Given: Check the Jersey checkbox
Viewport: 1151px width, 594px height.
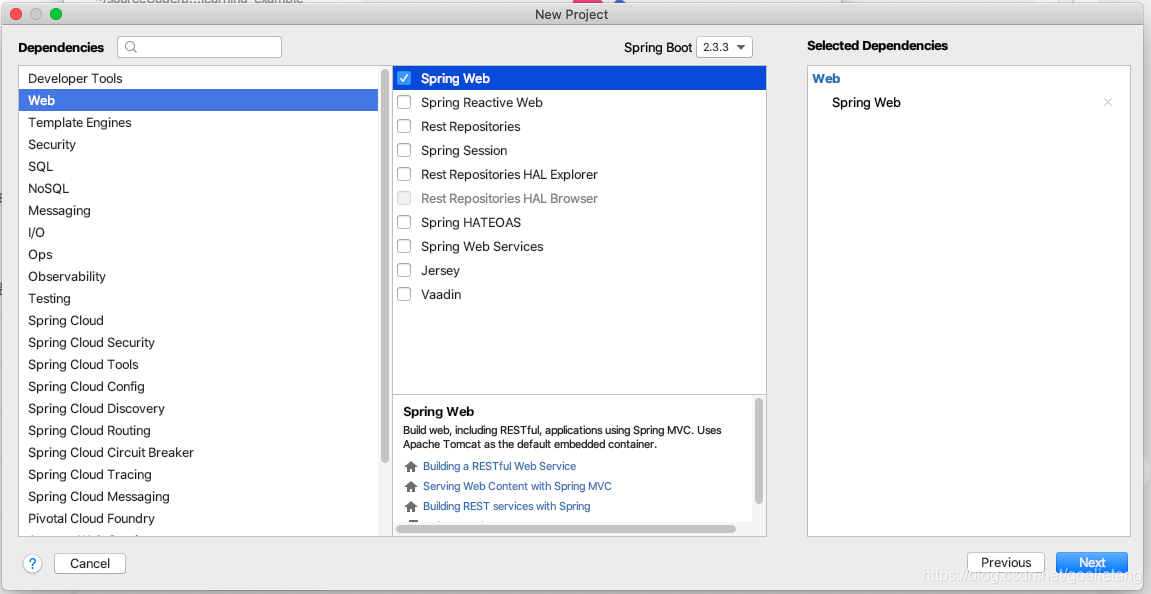Looking at the screenshot, I should (x=404, y=270).
